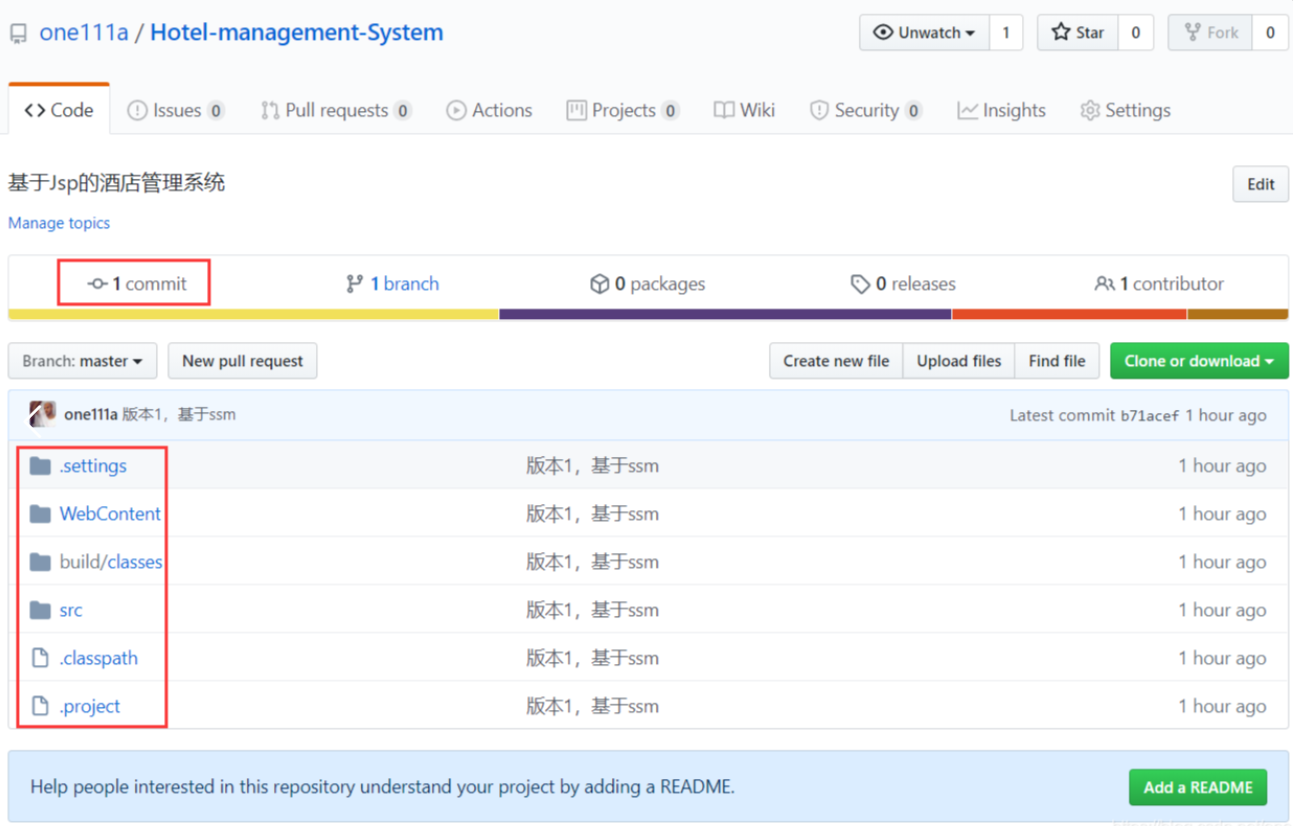This screenshot has width=1293, height=826.
Task: Open the Unwatch dropdown
Action: (x=925, y=32)
